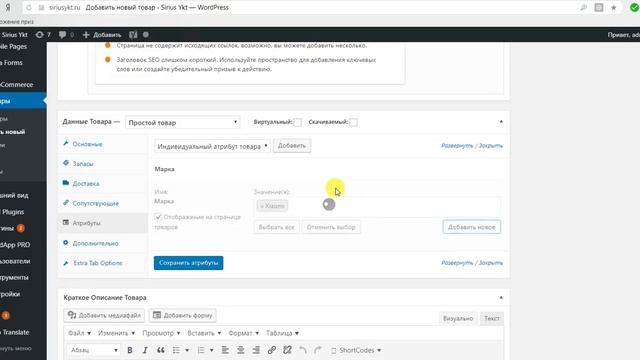This screenshot has height=360, width=640.
Task: Open the Таблица editor menu
Action: [x=282, y=333]
